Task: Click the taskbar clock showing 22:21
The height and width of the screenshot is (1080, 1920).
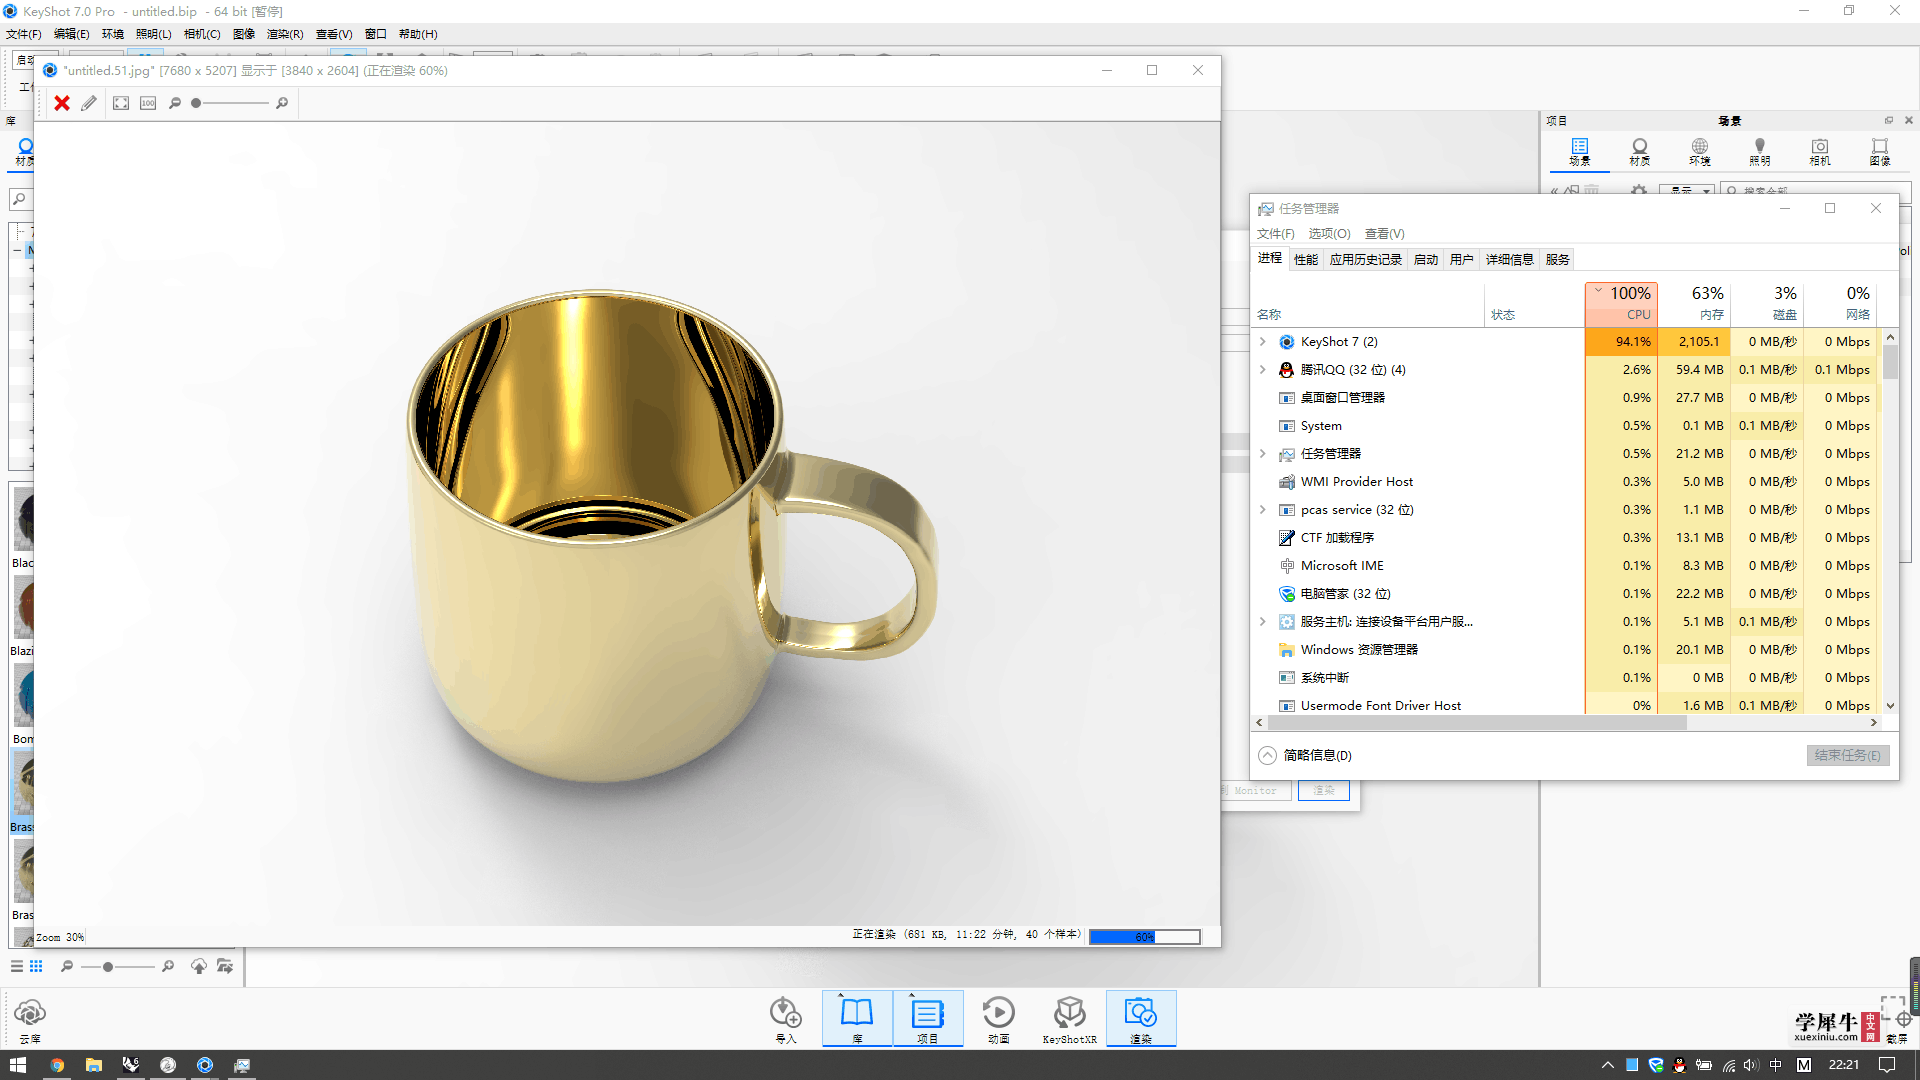Action: (1843, 1065)
